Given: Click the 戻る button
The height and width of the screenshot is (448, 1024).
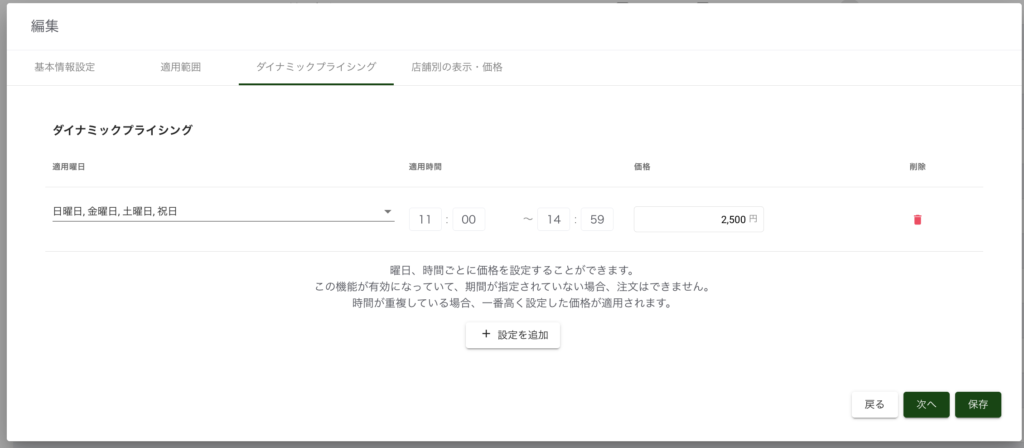Looking at the screenshot, I should click(874, 405).
